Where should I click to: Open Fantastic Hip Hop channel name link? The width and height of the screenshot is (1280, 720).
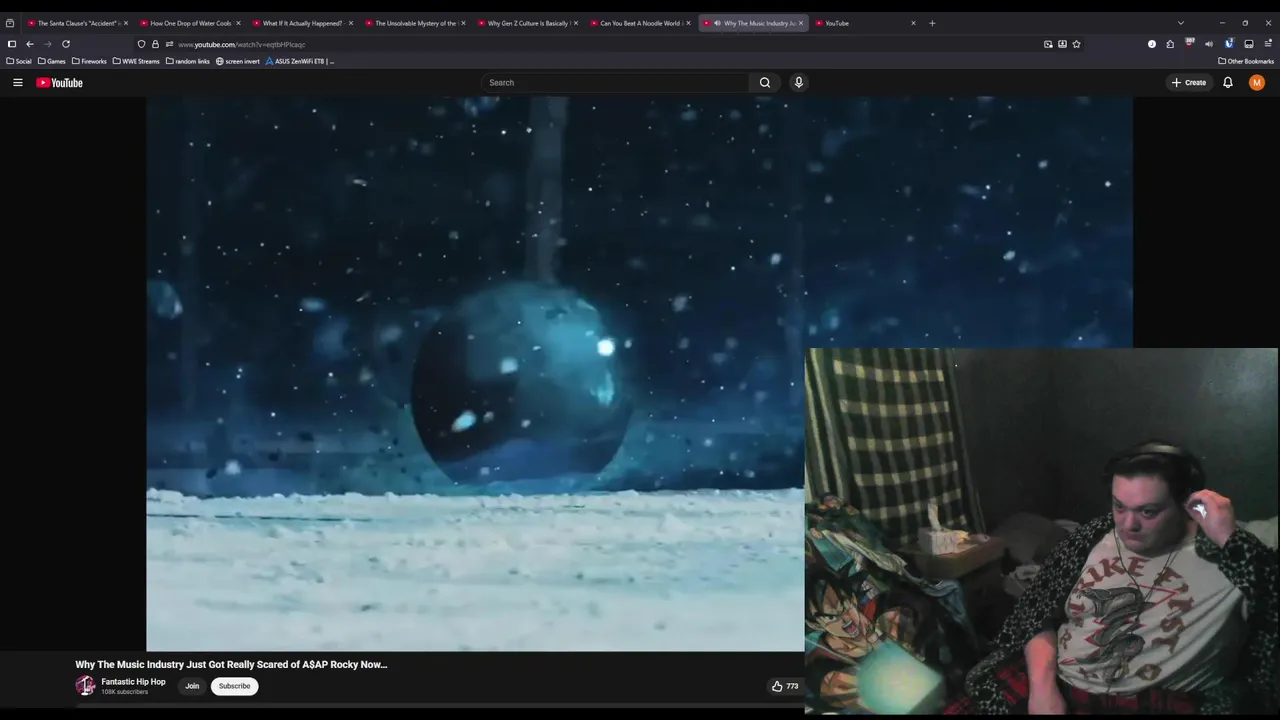(x=133, y=682)
